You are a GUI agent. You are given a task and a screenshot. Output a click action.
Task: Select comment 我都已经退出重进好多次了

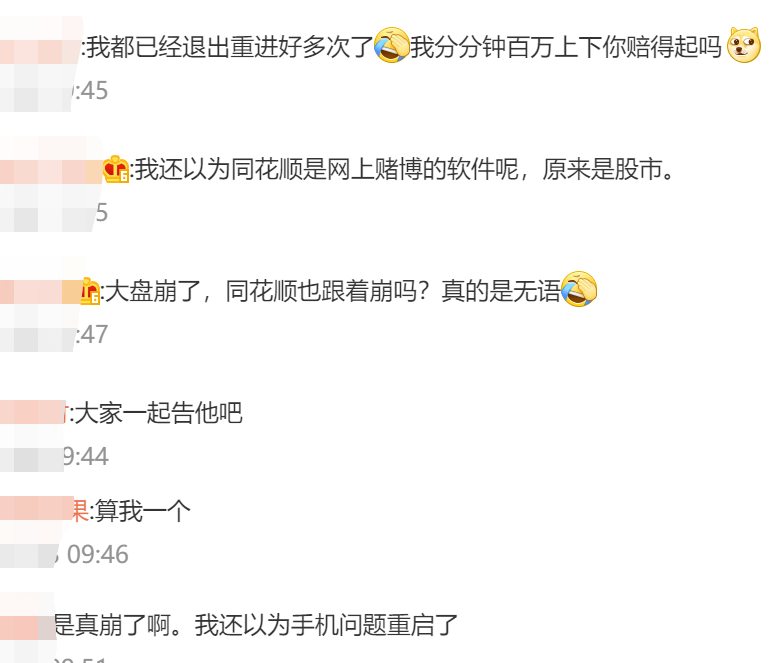click(230, 47)
